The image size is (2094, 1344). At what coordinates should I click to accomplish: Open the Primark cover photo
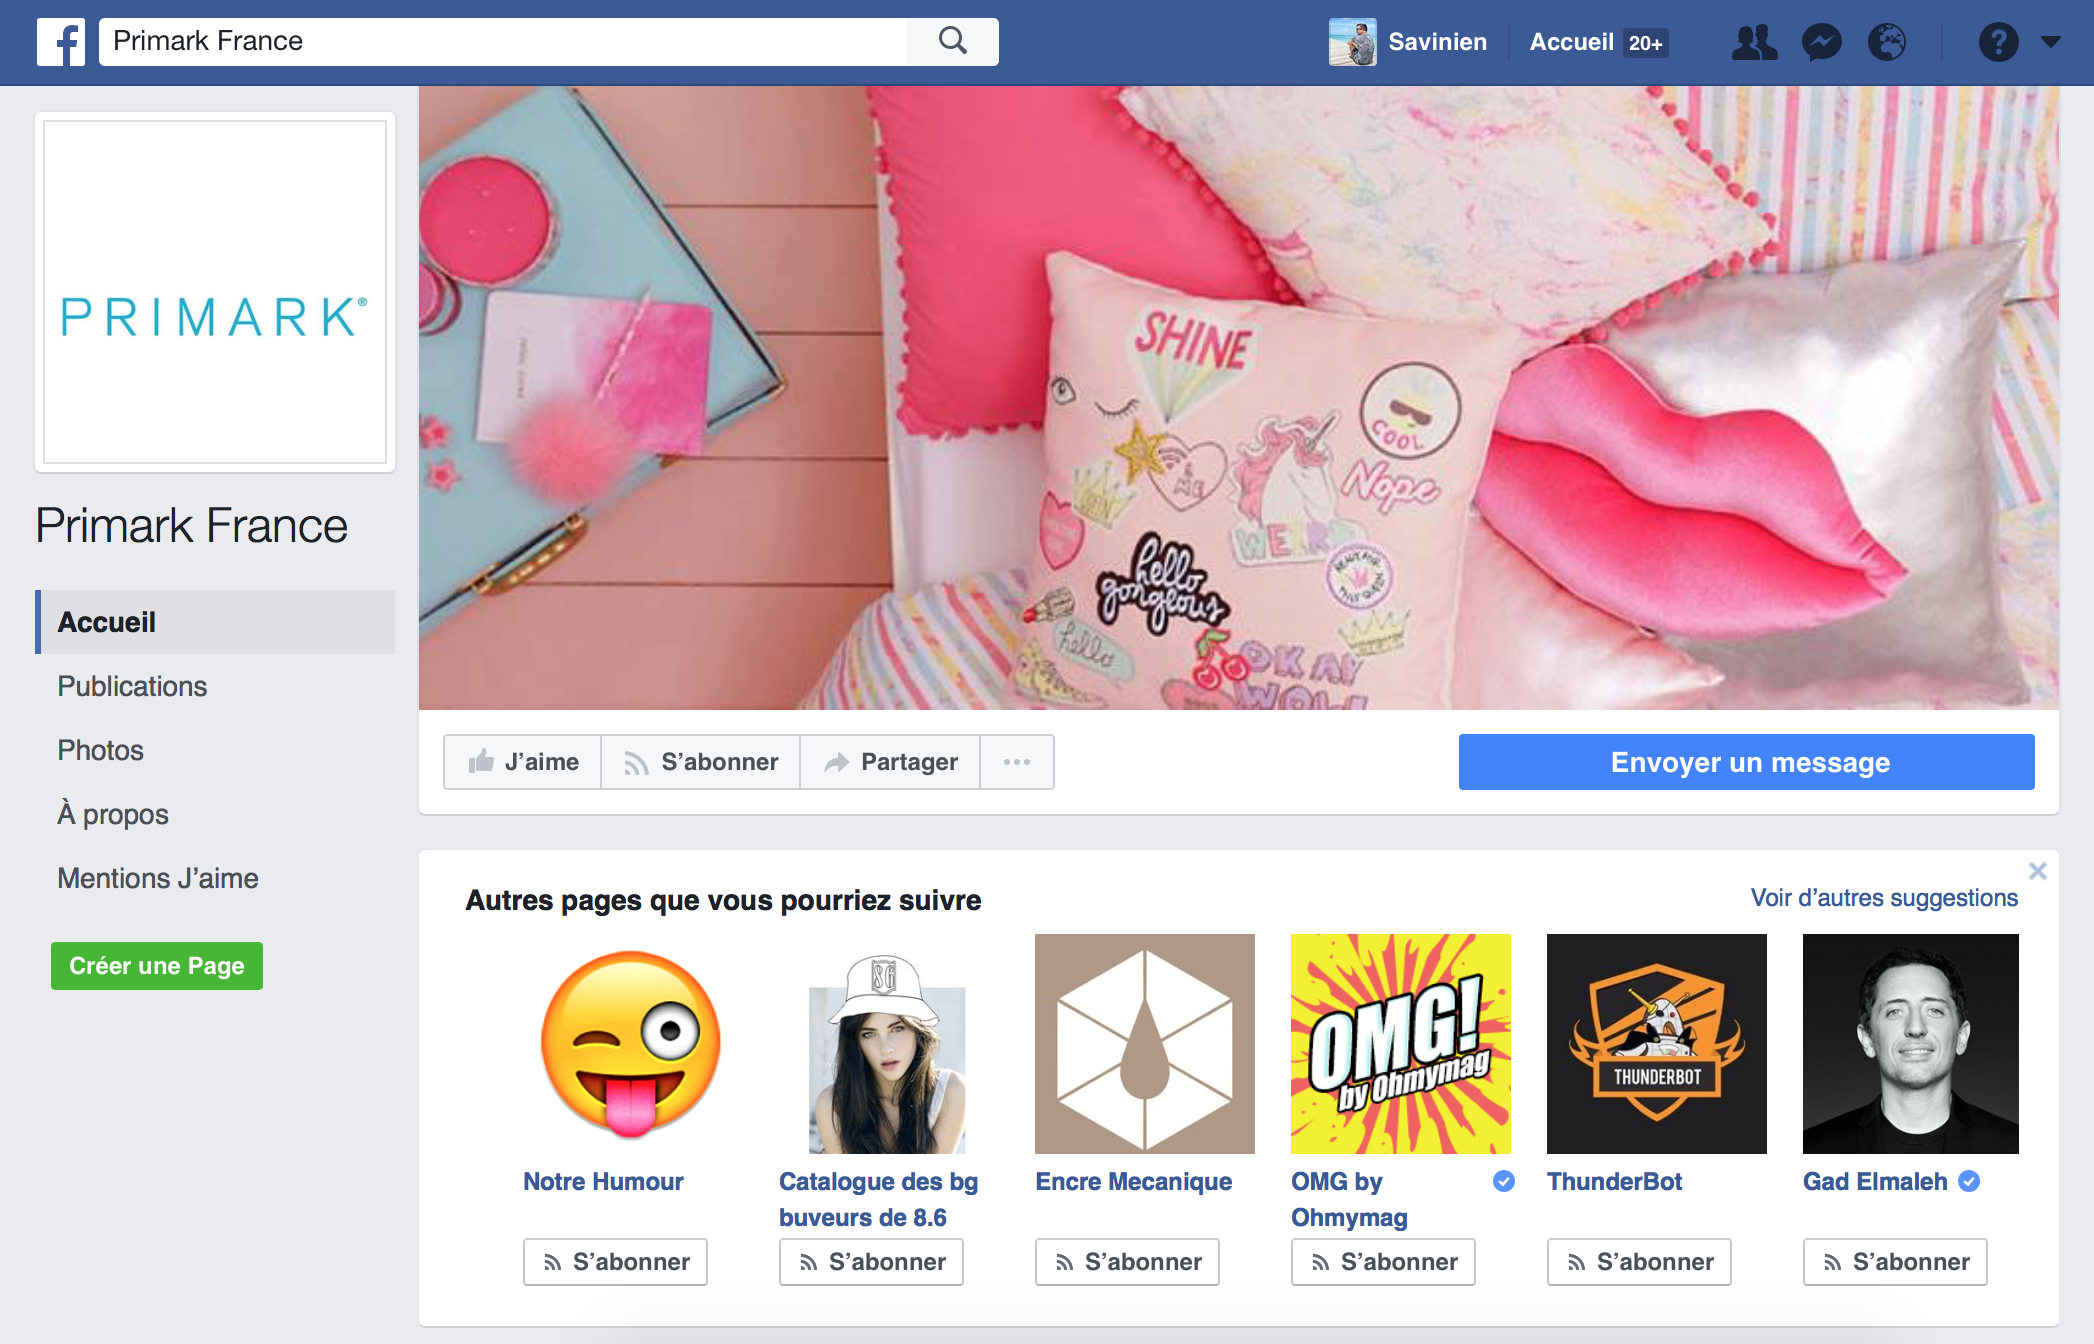(x=1239, y=398)
